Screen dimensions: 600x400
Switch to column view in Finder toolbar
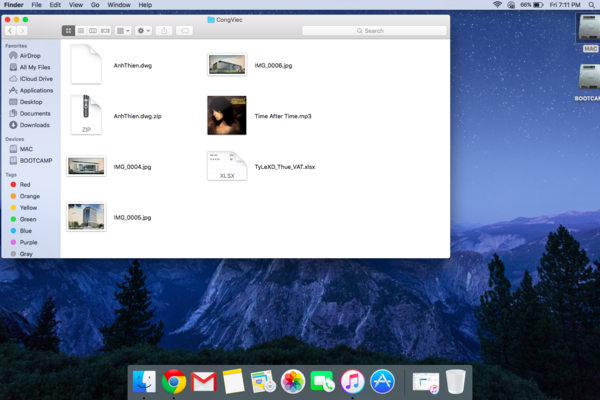92,31
